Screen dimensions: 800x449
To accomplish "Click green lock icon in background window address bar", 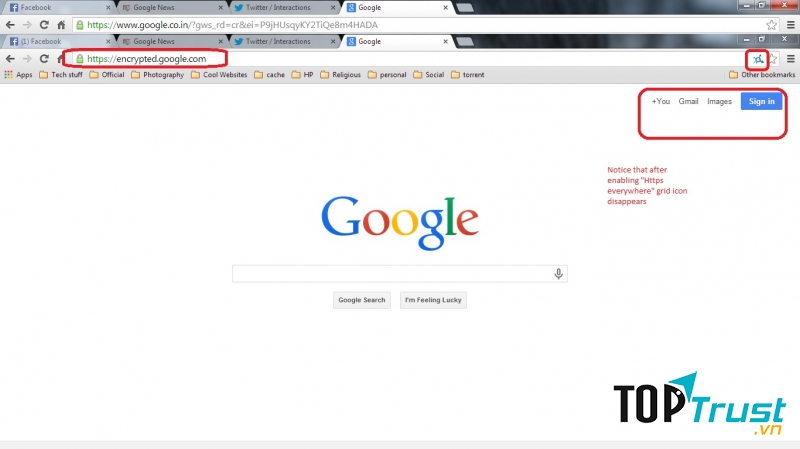I will point(80,24).
